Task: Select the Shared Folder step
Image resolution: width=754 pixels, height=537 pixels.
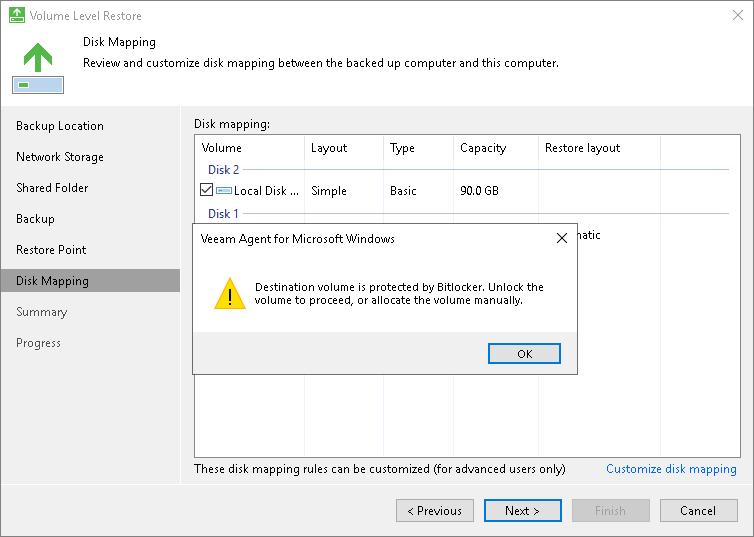Action: click(52, 188)
